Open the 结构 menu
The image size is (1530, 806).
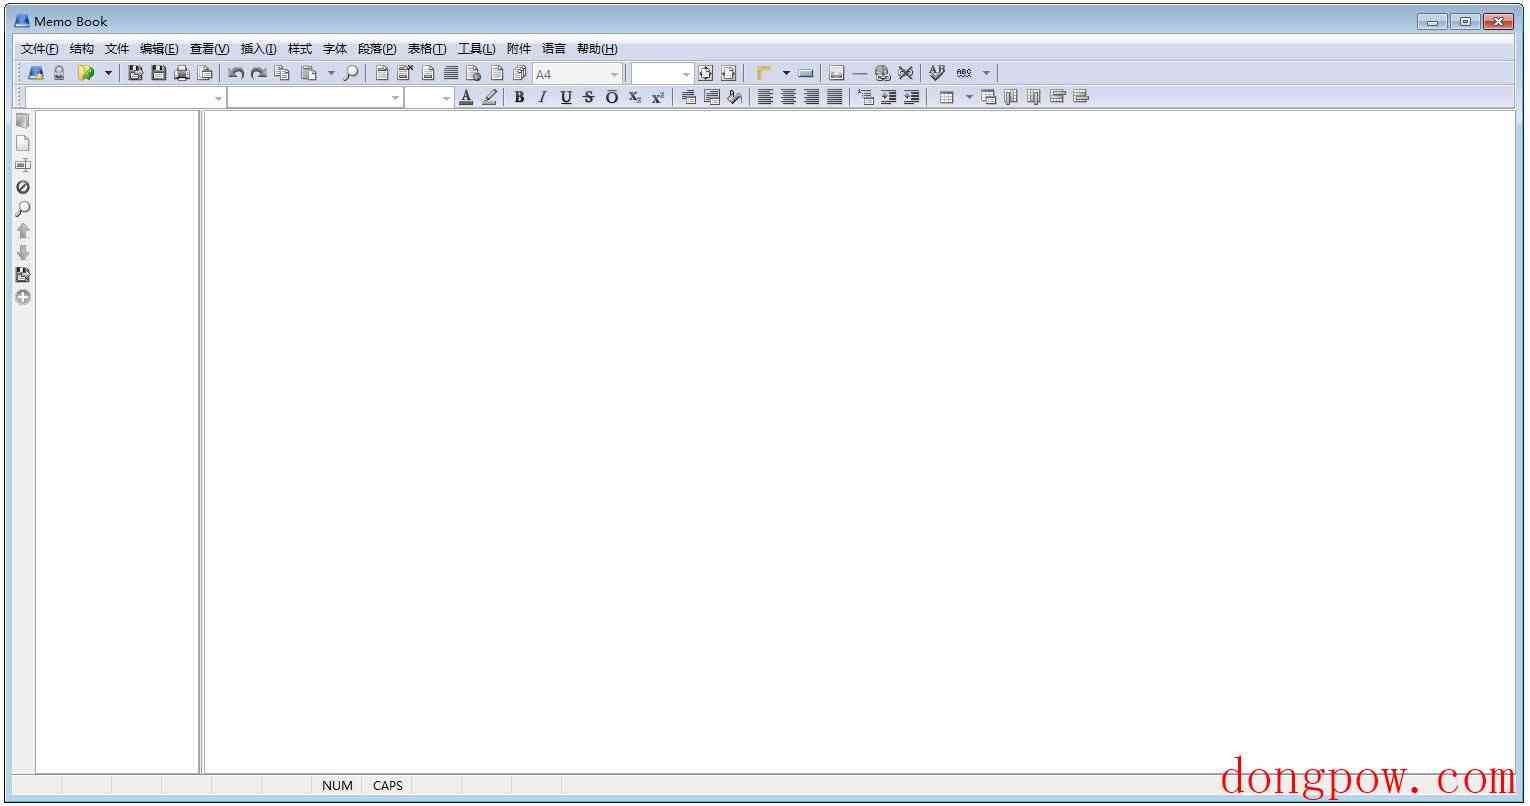coord(82,49)
